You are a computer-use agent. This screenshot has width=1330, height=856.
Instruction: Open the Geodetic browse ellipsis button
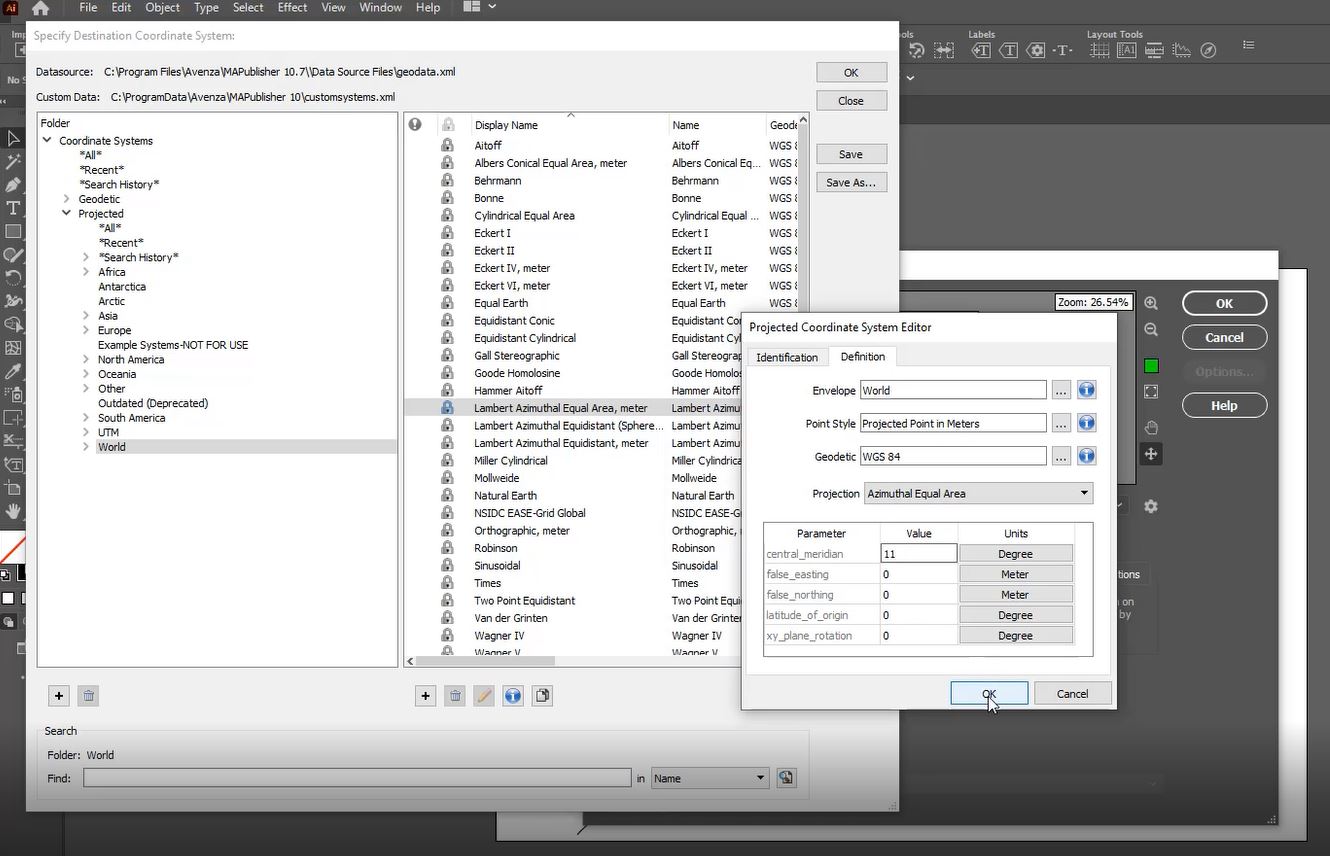[x=1061, y=456]
